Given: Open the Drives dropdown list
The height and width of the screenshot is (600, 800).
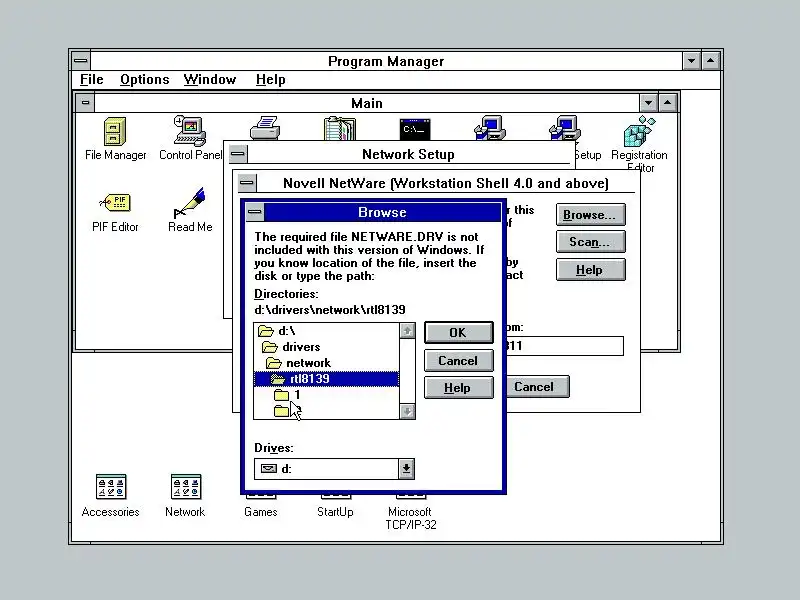Looking at the screenshot, I should pos(334,469).
